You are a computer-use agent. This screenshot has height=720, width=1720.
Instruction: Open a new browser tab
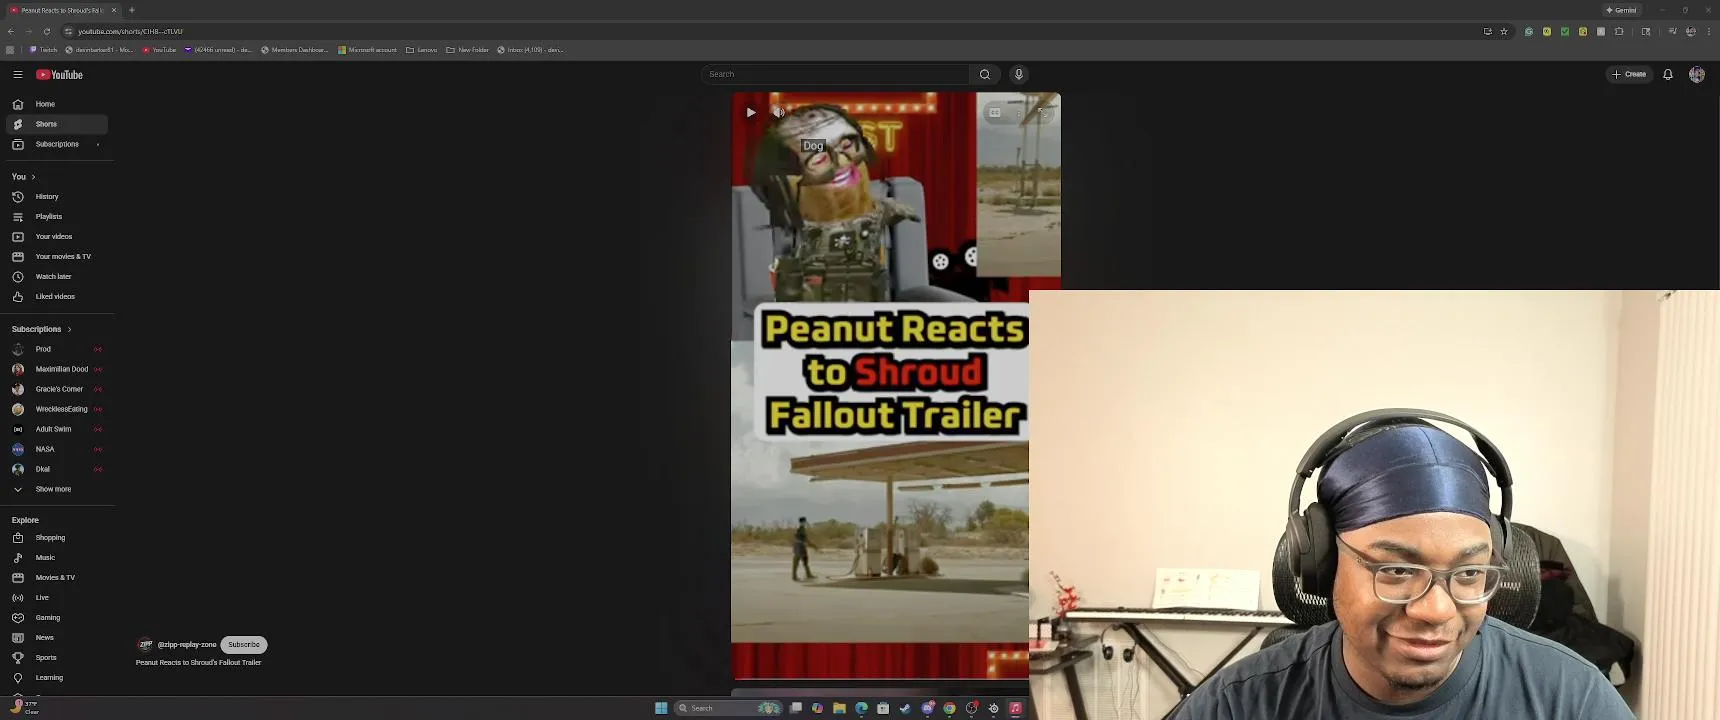pyautogui.click(x=132, y=10)
